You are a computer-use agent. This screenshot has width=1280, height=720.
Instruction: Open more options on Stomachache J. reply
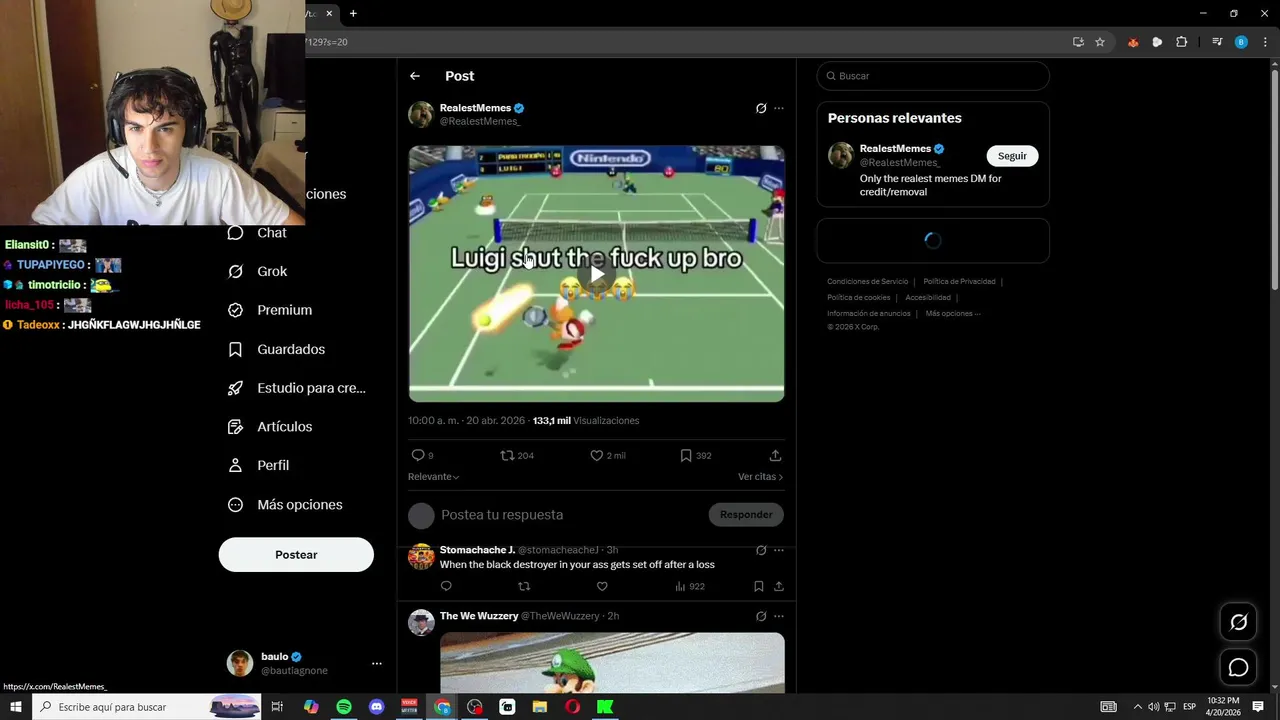[779, 550]
